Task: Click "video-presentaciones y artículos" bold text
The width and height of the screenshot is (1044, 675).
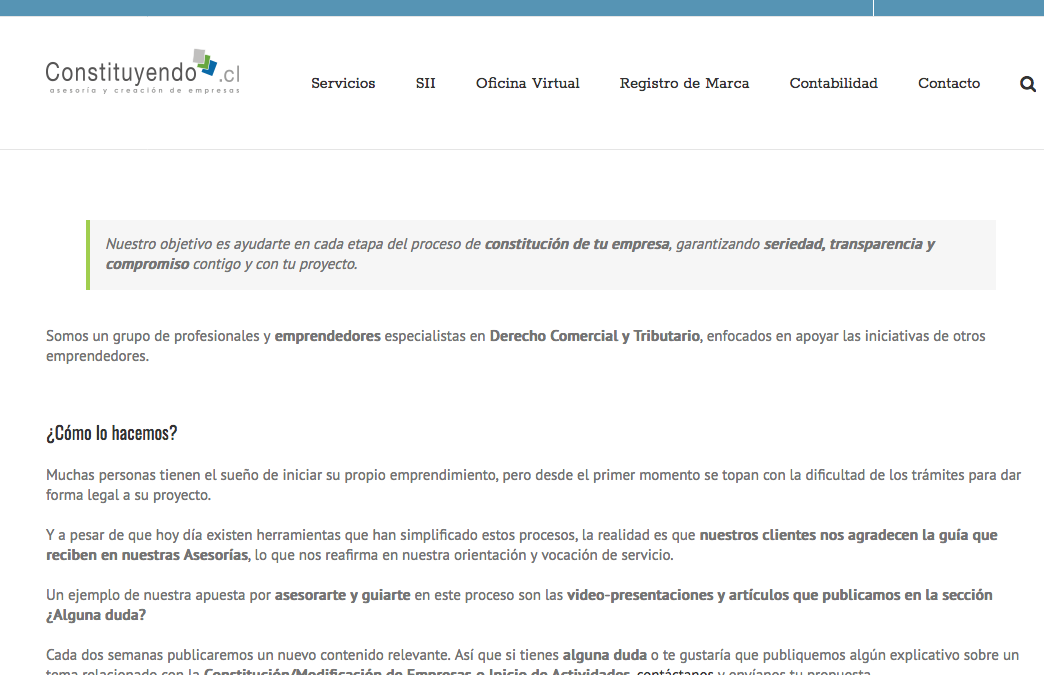Action: (x=678, y=595)
